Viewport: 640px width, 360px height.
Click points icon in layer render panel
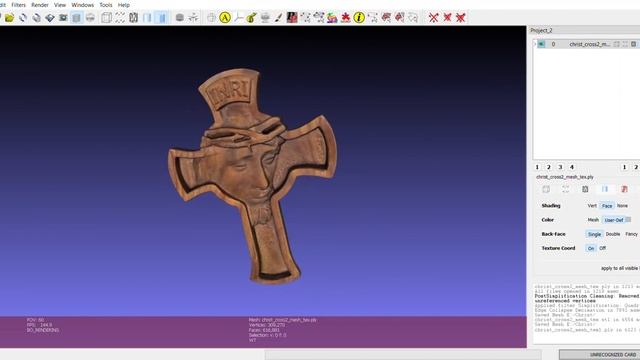(566, 189)
